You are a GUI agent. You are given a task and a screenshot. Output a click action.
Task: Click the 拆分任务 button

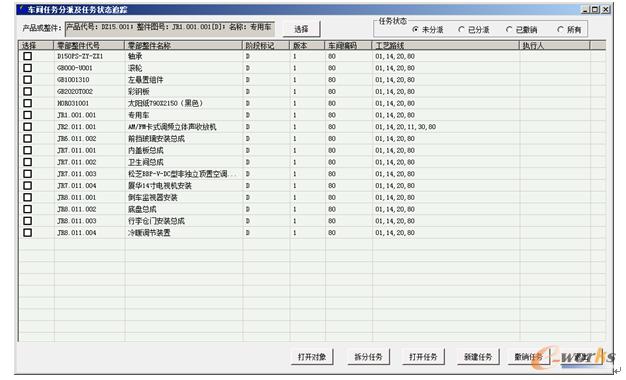[x=368, y=357]
